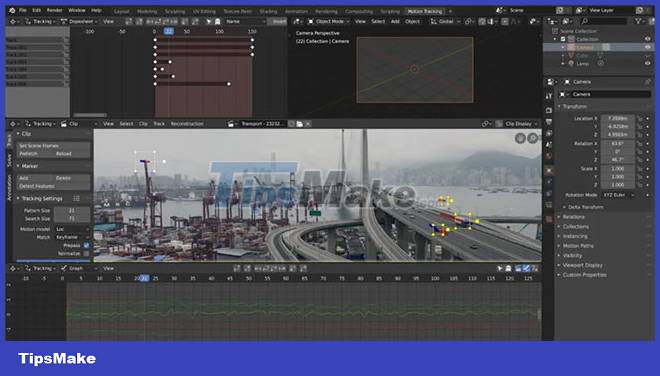Image resolution: width=660 pixels, height=376 pixels.
Task: Expand the Visibility panel
Action: [572, 256]
